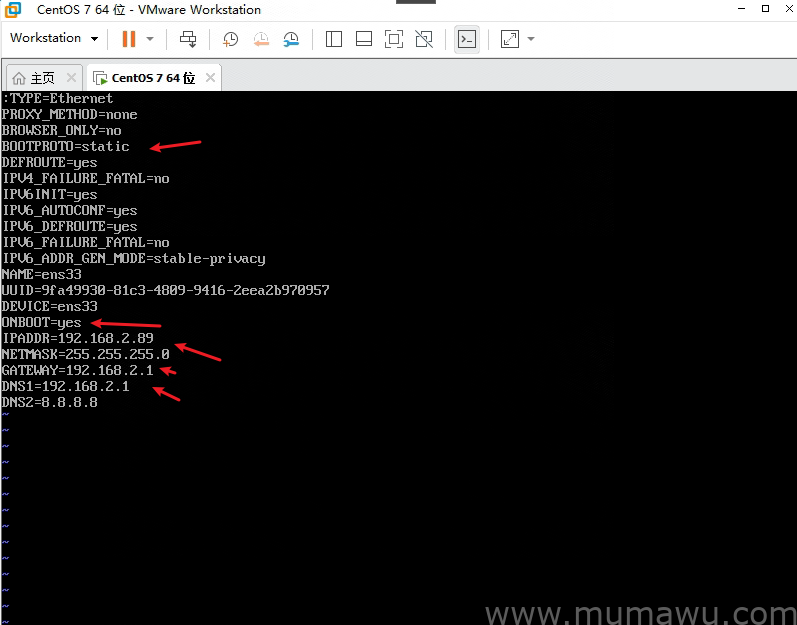Expand the stretch display dropdown arrow
Screen dimensions: 797x625
click(x=531, y=39)
